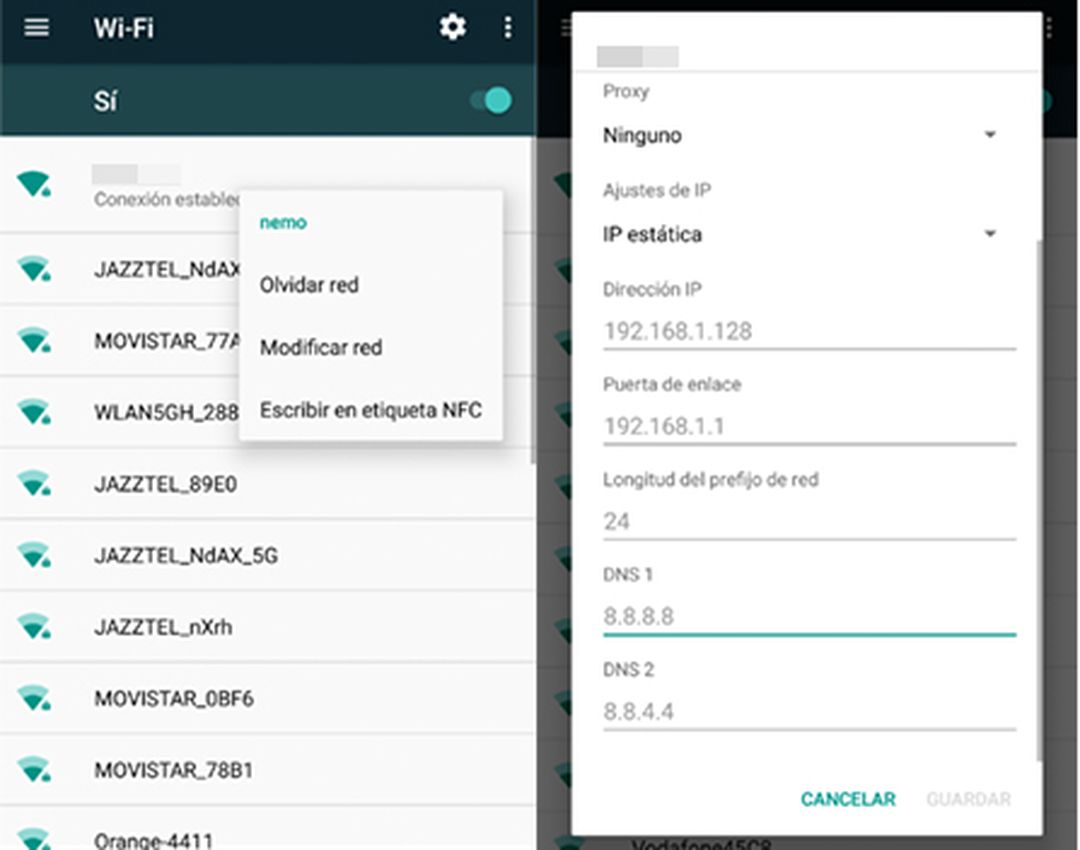1080x850 pixels.
Task: Choose Modificar red in the context menu
Action: pyautogui.click(x=321, y=347)
